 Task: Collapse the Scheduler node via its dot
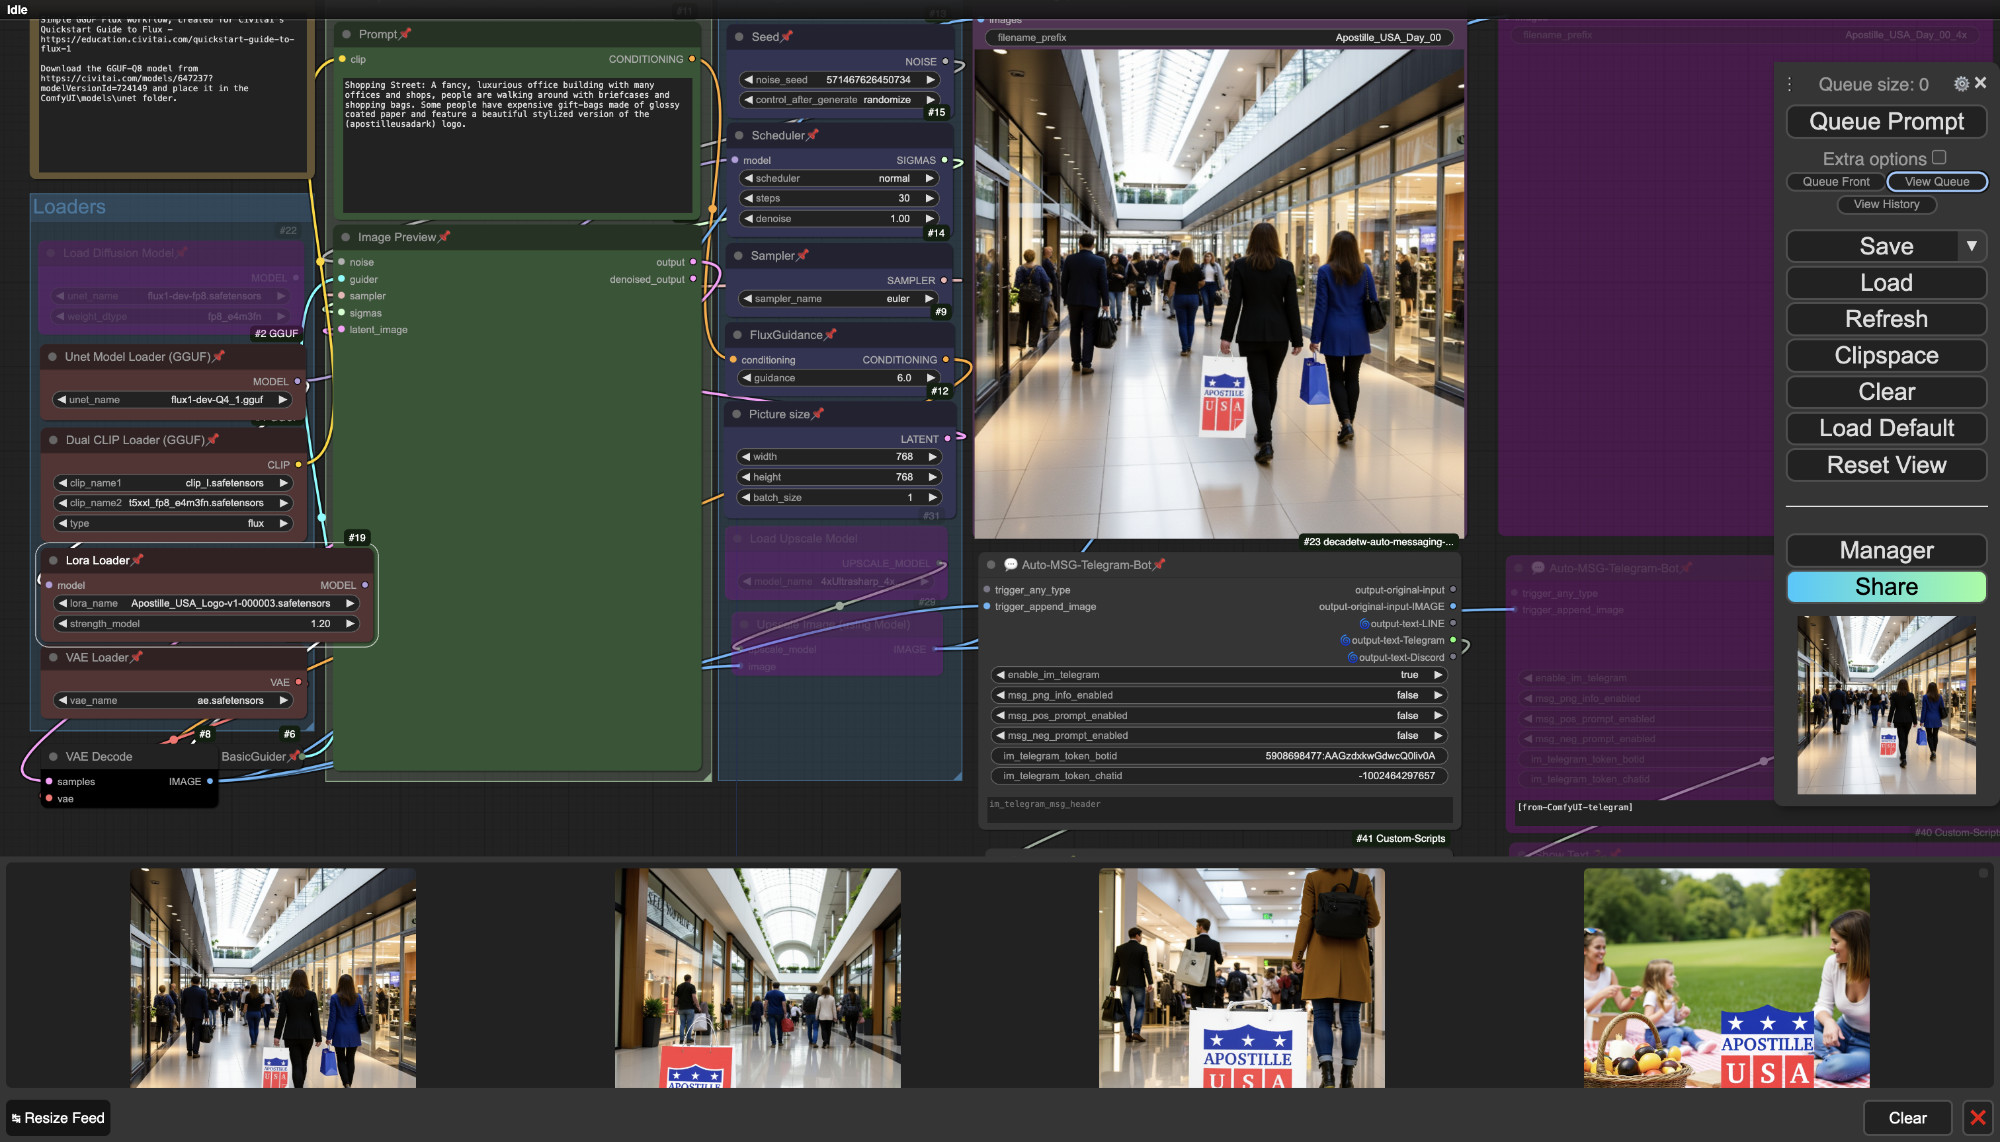click(740, 135)
